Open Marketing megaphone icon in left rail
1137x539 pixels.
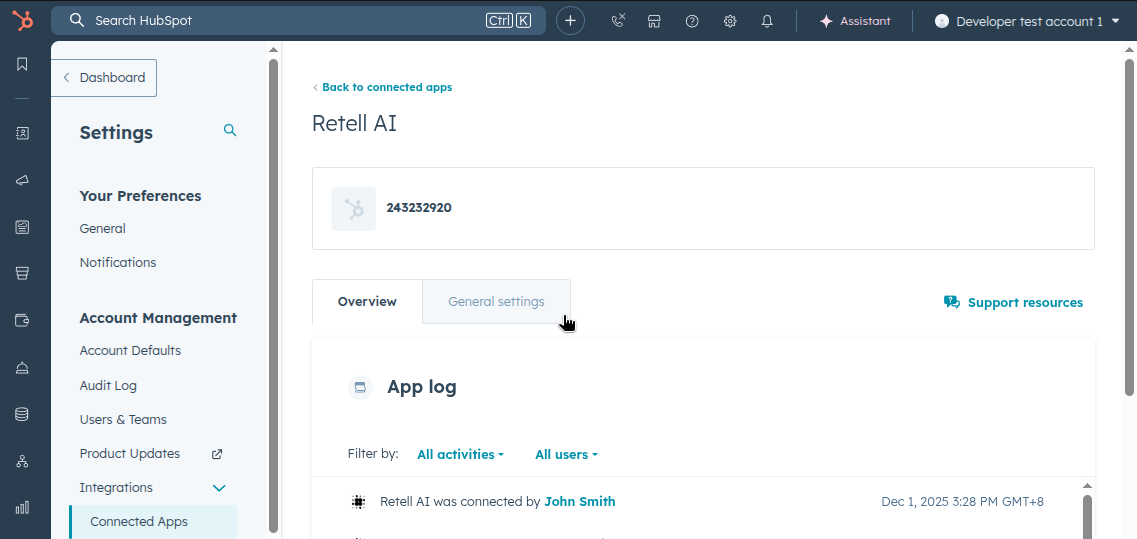22,181
